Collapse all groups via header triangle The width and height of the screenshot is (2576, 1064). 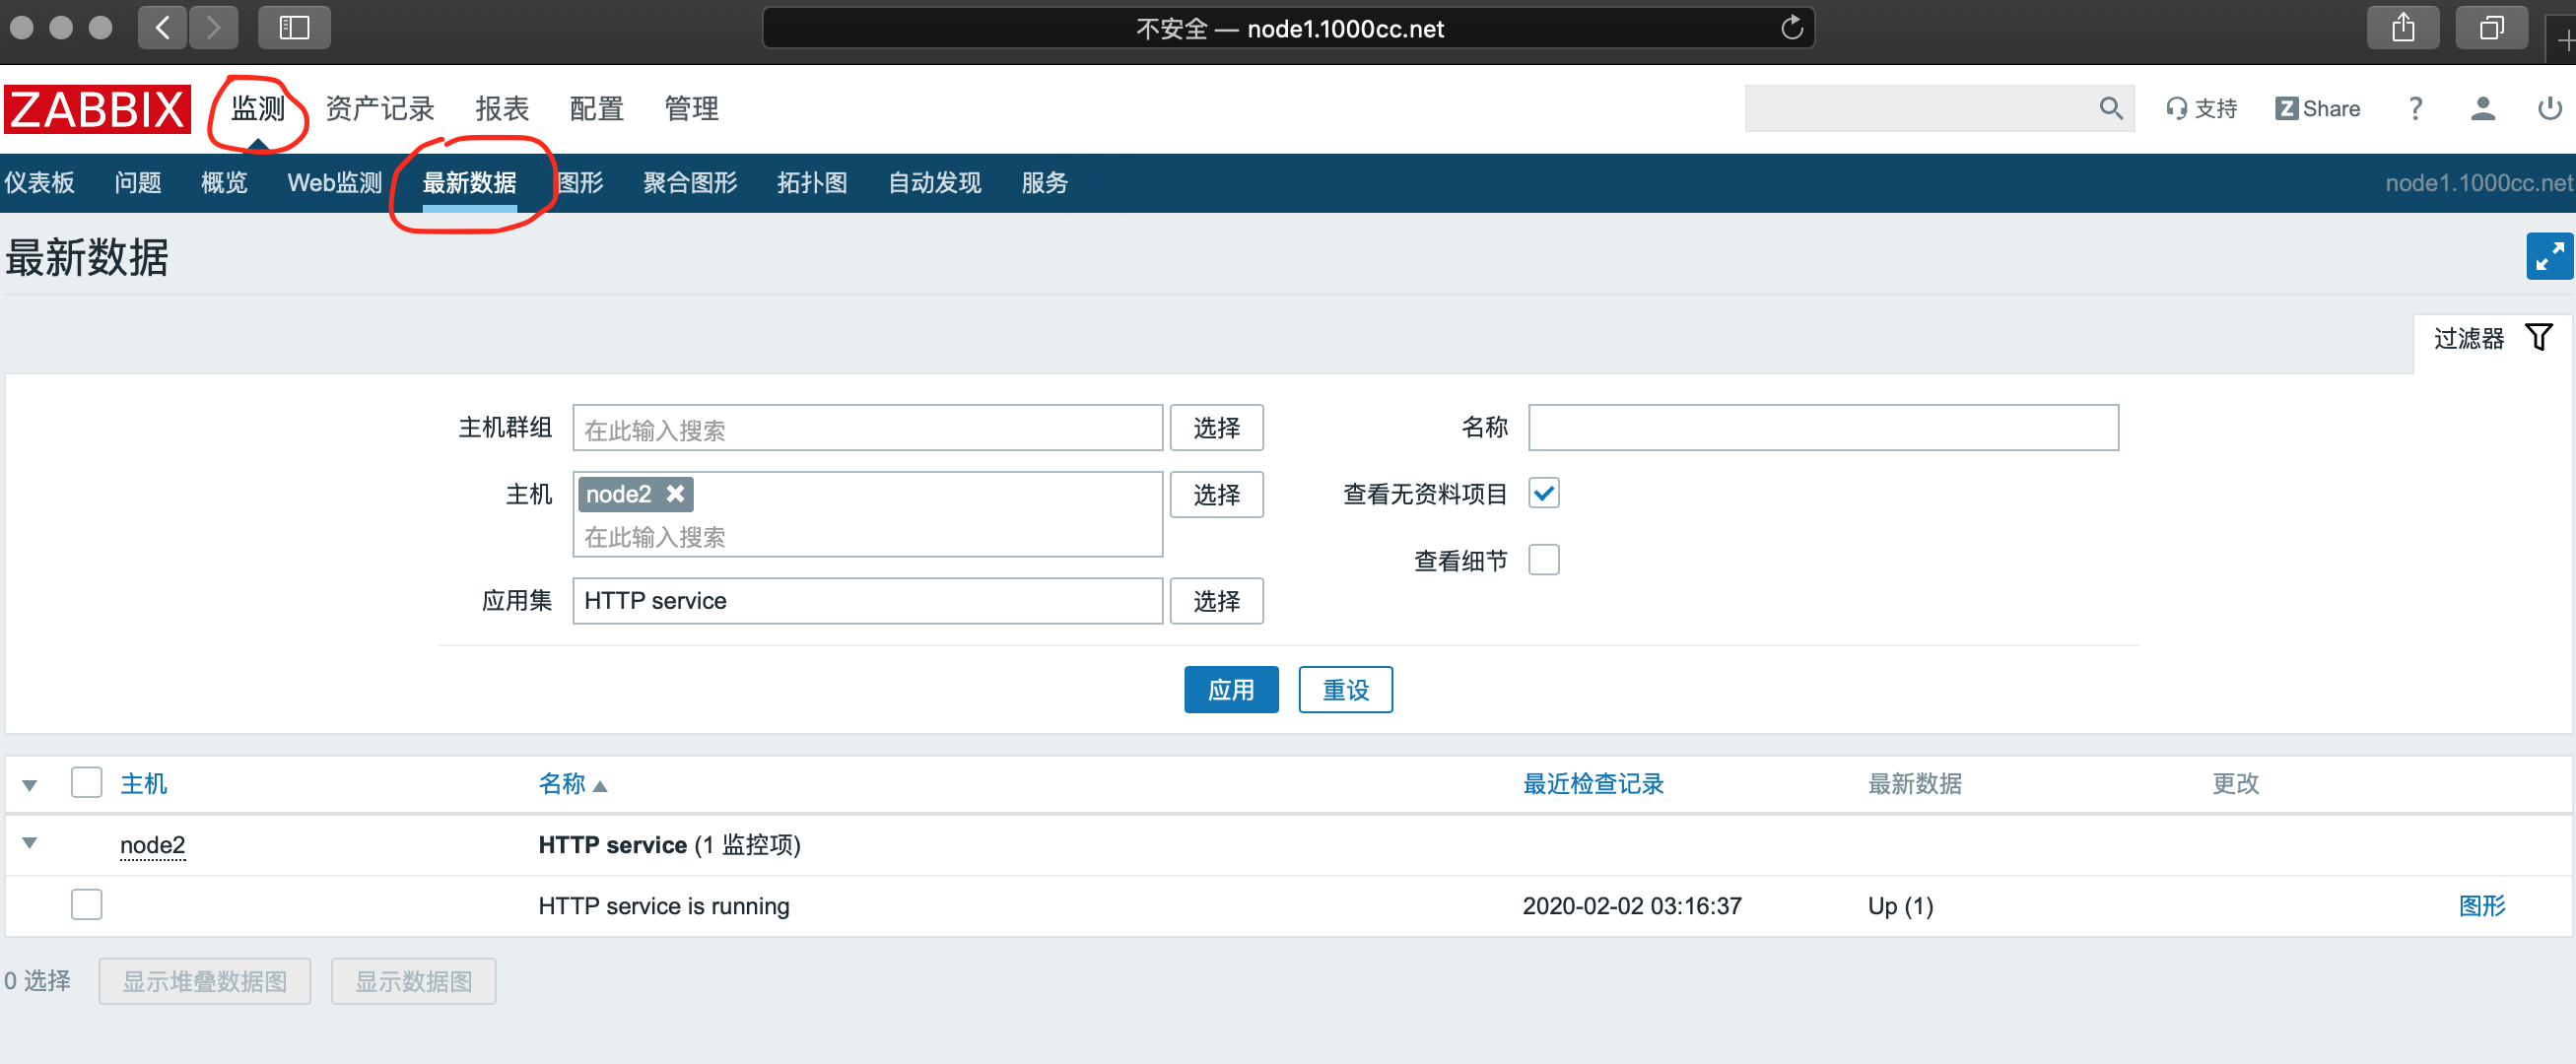click(30, 785)
